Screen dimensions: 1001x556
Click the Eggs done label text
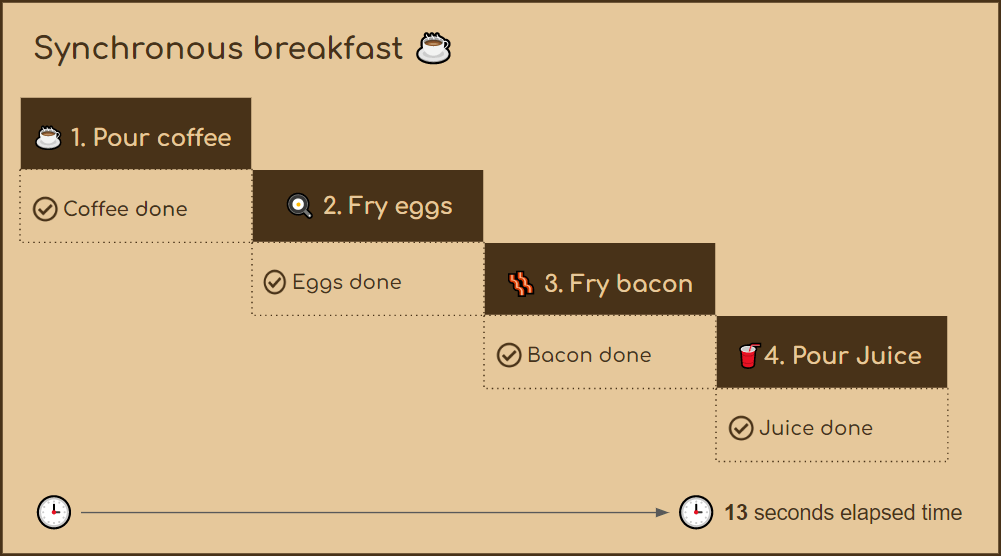(347, 282)
